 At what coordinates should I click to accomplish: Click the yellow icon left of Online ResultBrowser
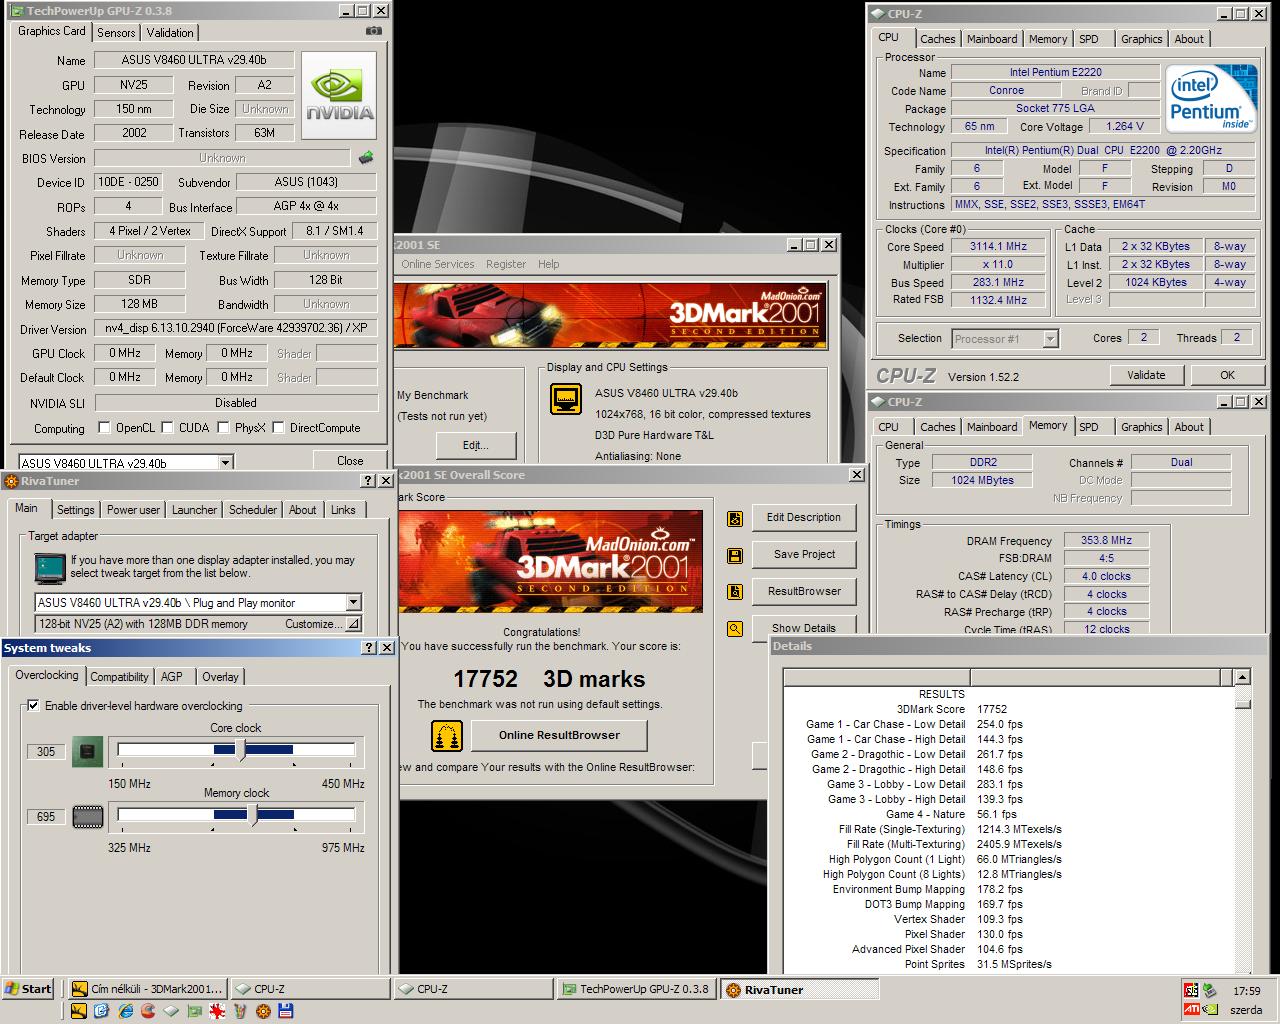pos(447,736)
